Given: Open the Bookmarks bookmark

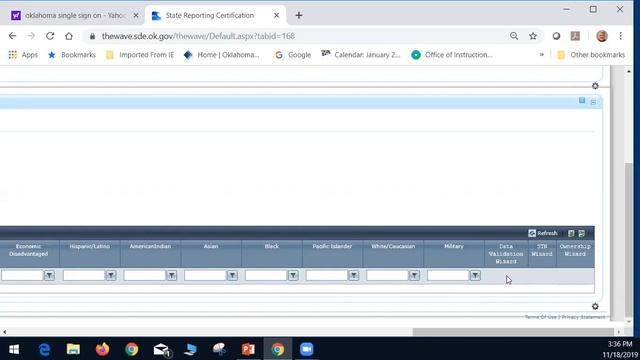Looking at the screenshot, I should tap(72, 55).
